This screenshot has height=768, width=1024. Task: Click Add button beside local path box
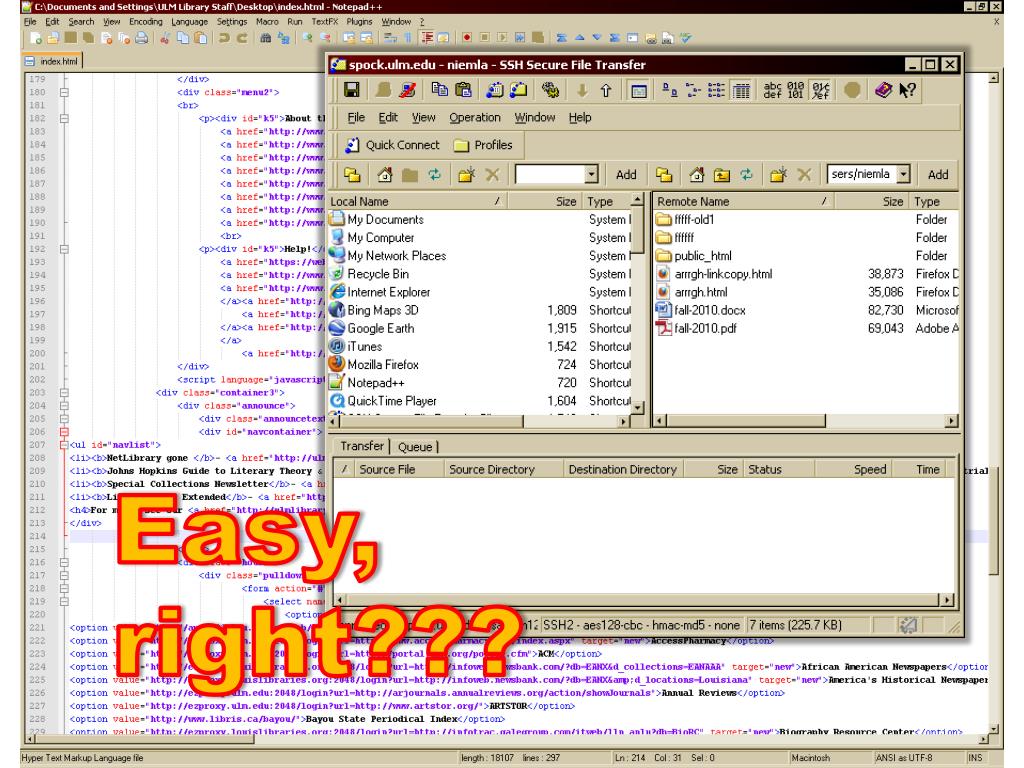click(x=626, y=174)
